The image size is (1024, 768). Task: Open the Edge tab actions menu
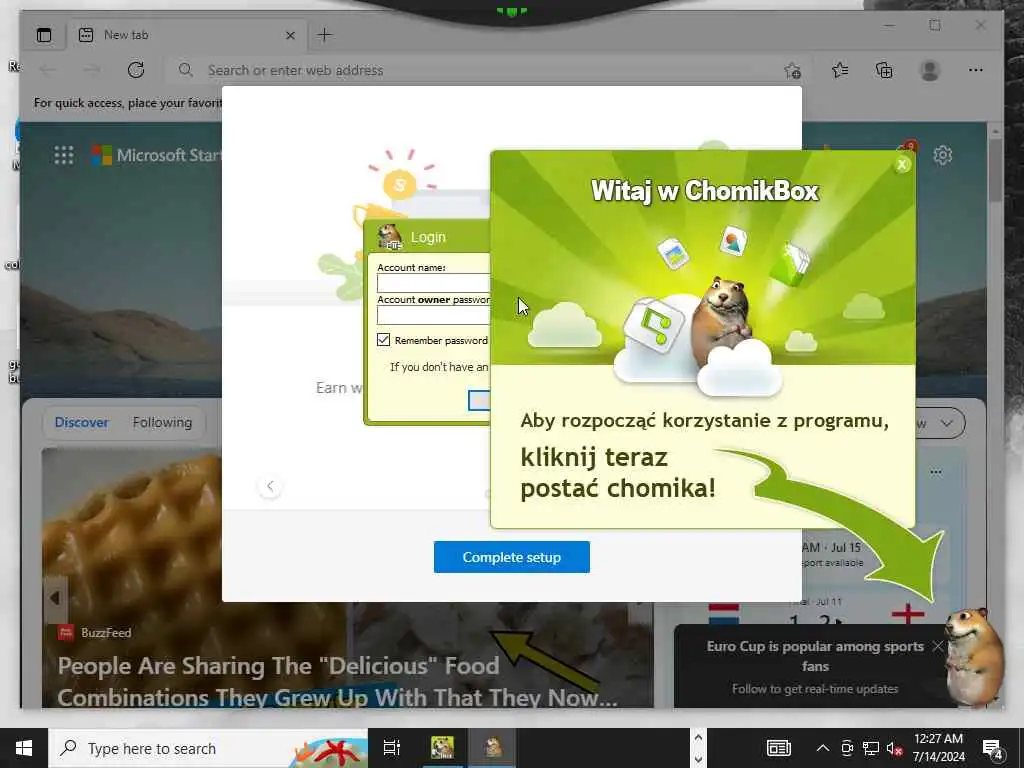point(44,35)
